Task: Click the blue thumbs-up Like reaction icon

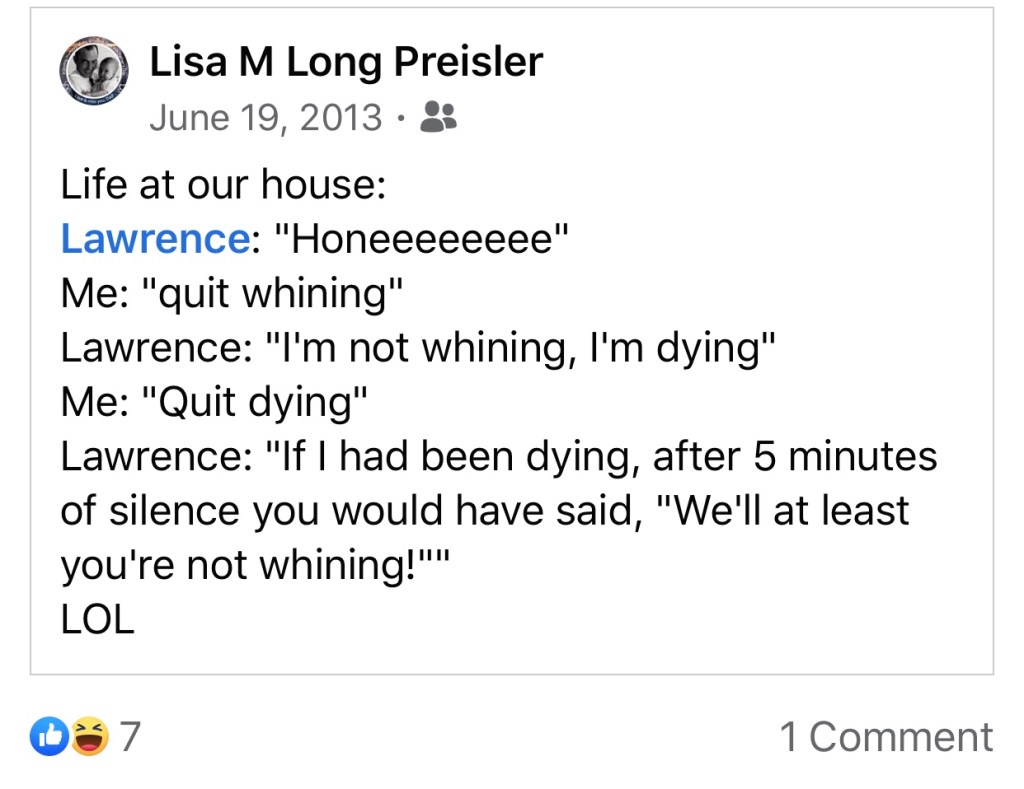Action: coord(48,737)
